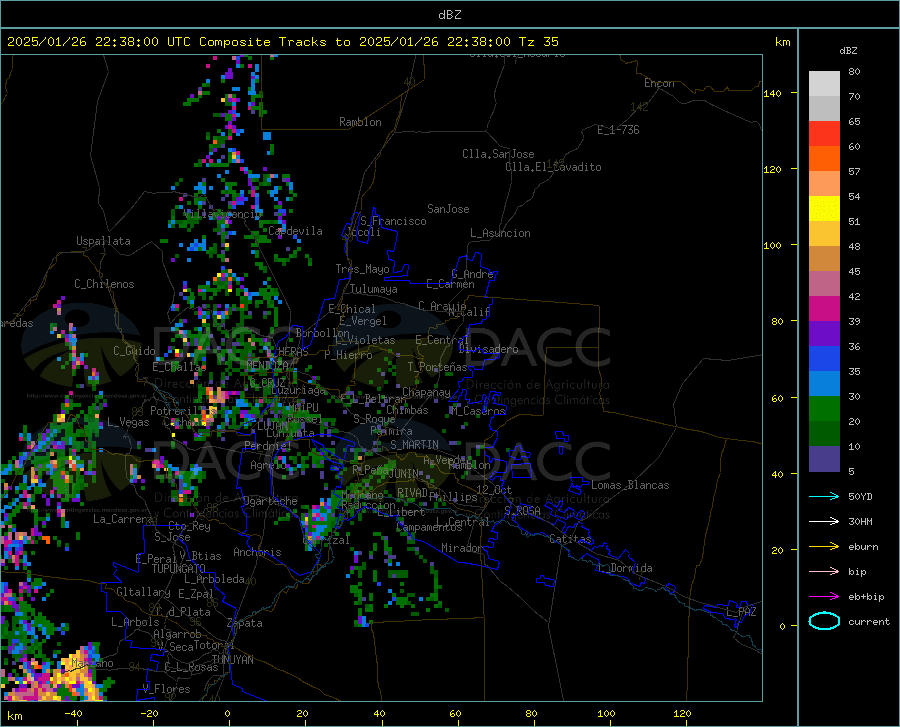Click the Anchoris label
This screenshot has height=727, width=900.
[257, 553]
